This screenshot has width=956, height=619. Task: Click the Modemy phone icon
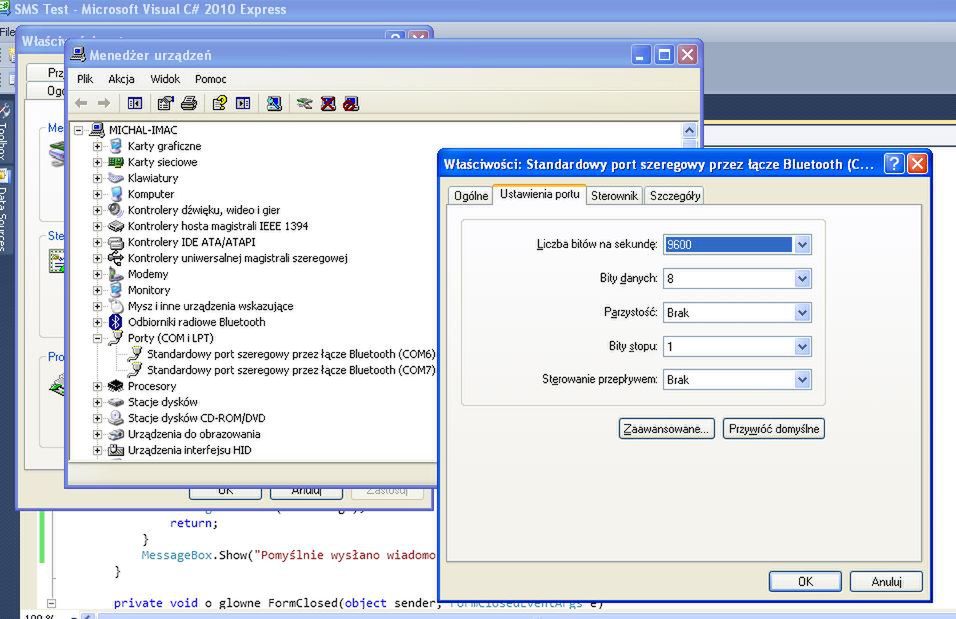pos(116,274)
